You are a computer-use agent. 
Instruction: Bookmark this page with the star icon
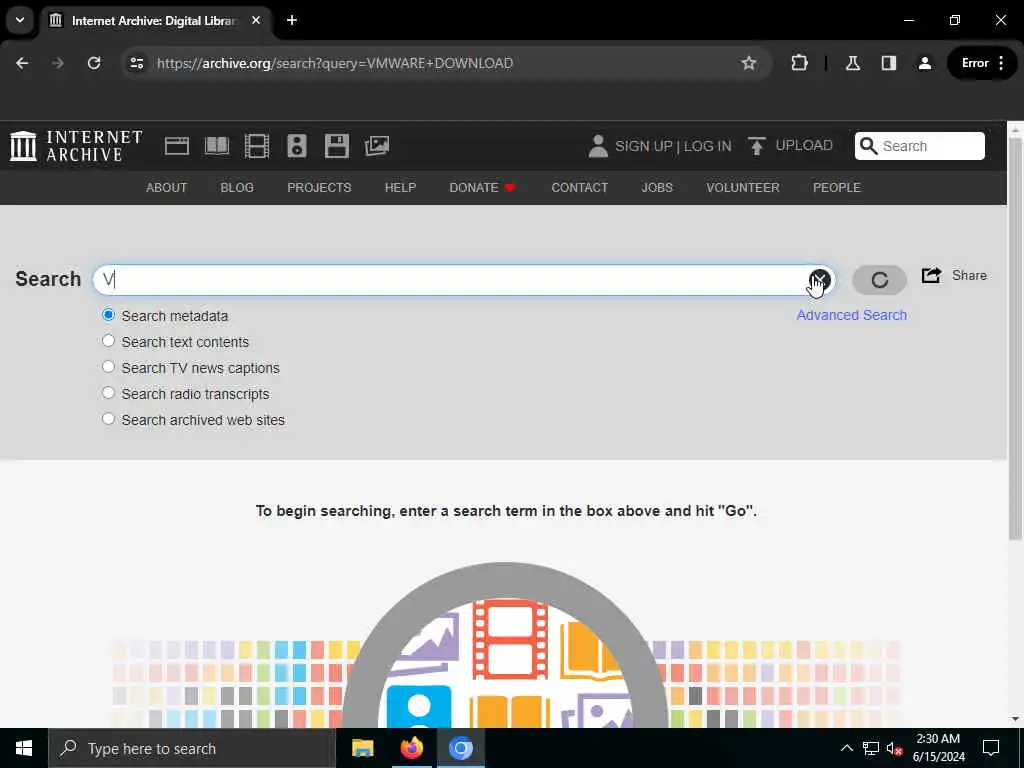click(748, 63)
